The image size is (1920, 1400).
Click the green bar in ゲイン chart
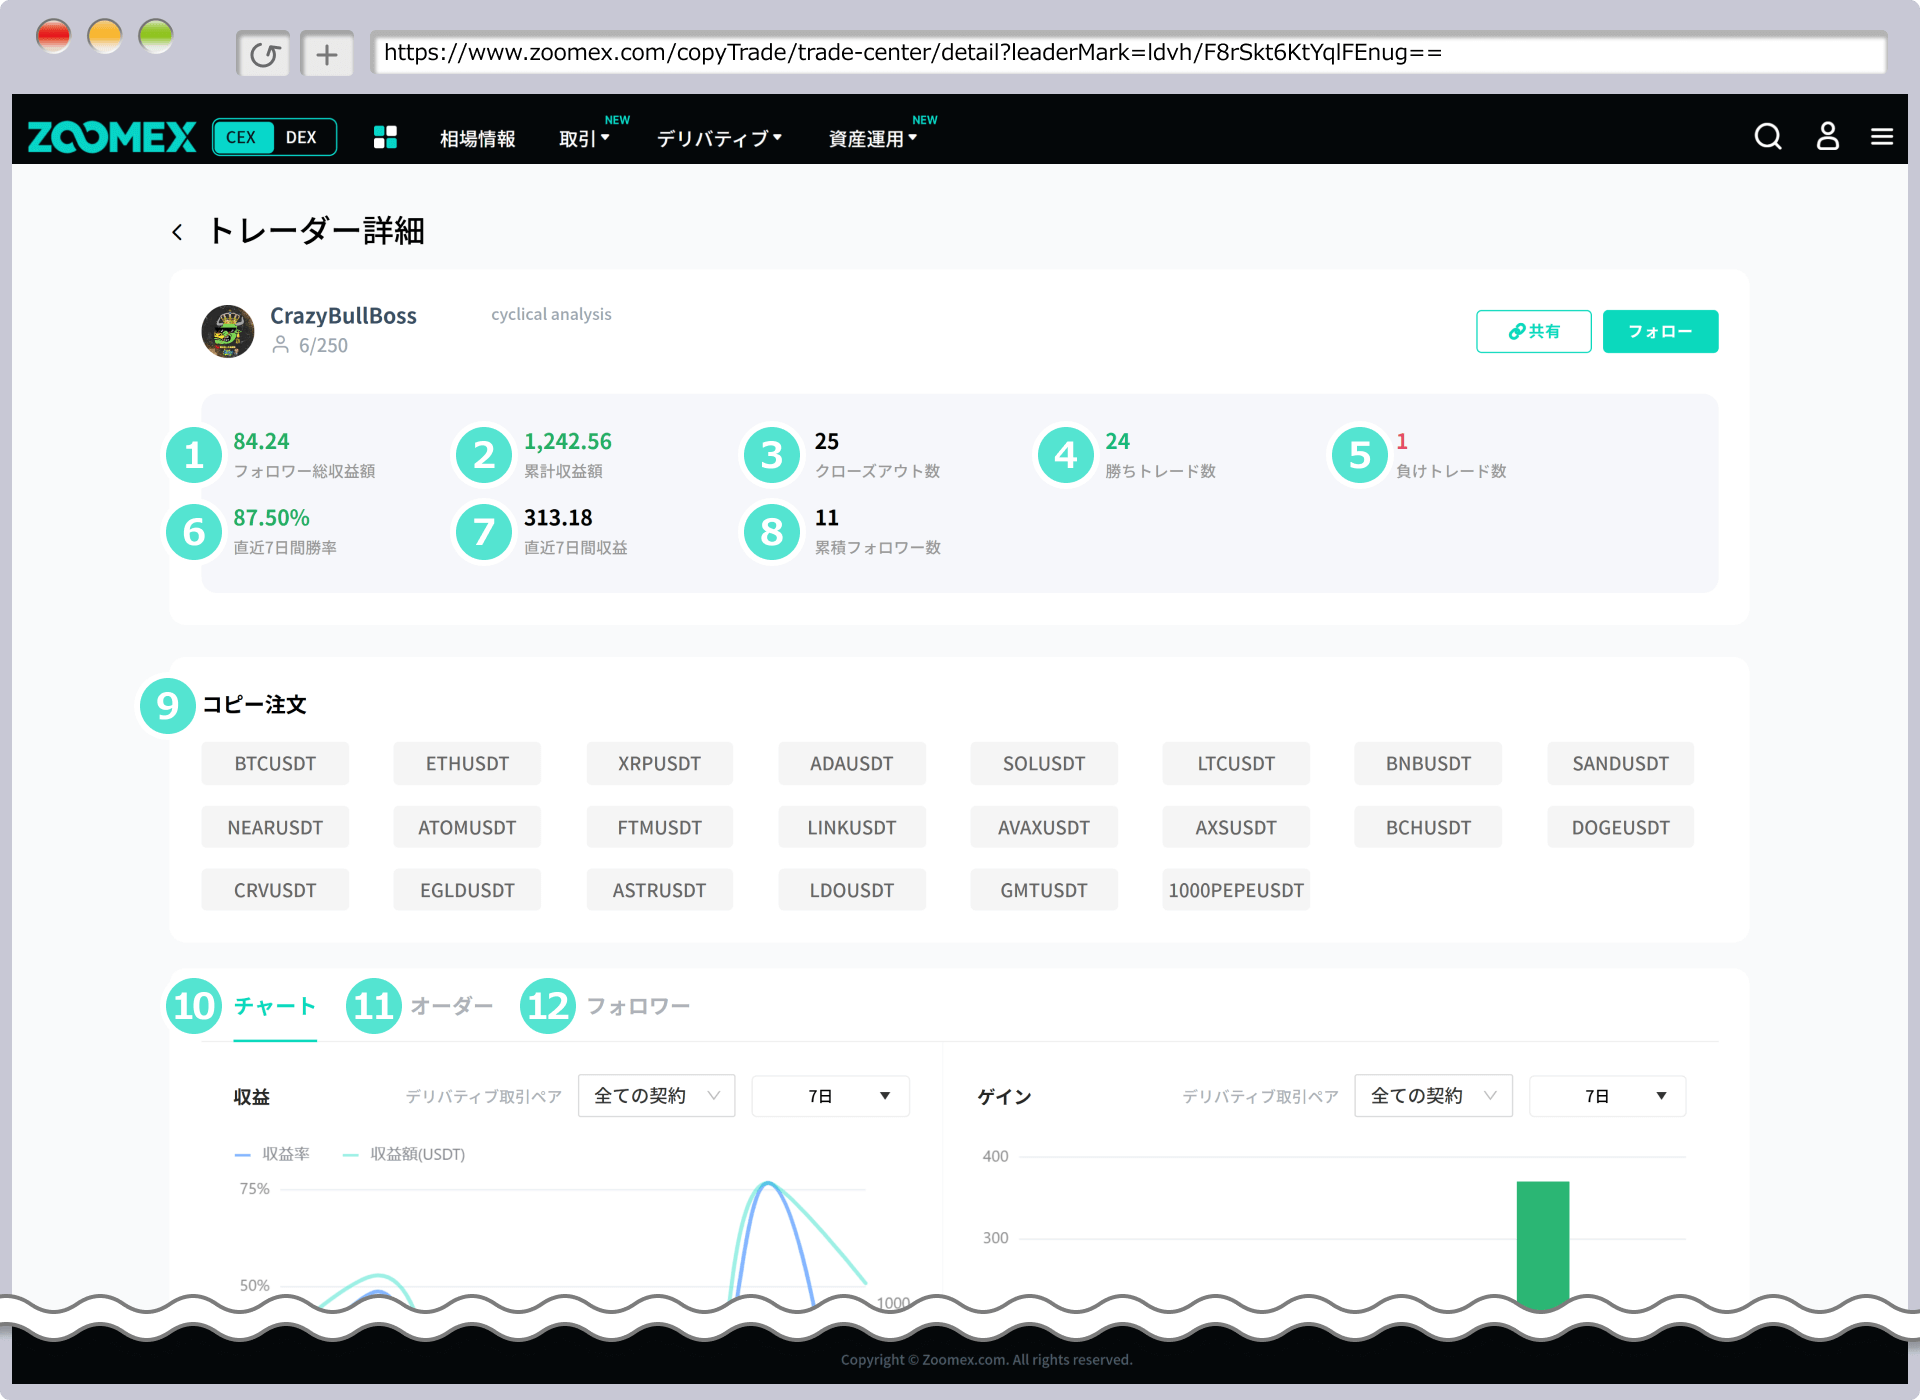[x=1542, y=1243]
